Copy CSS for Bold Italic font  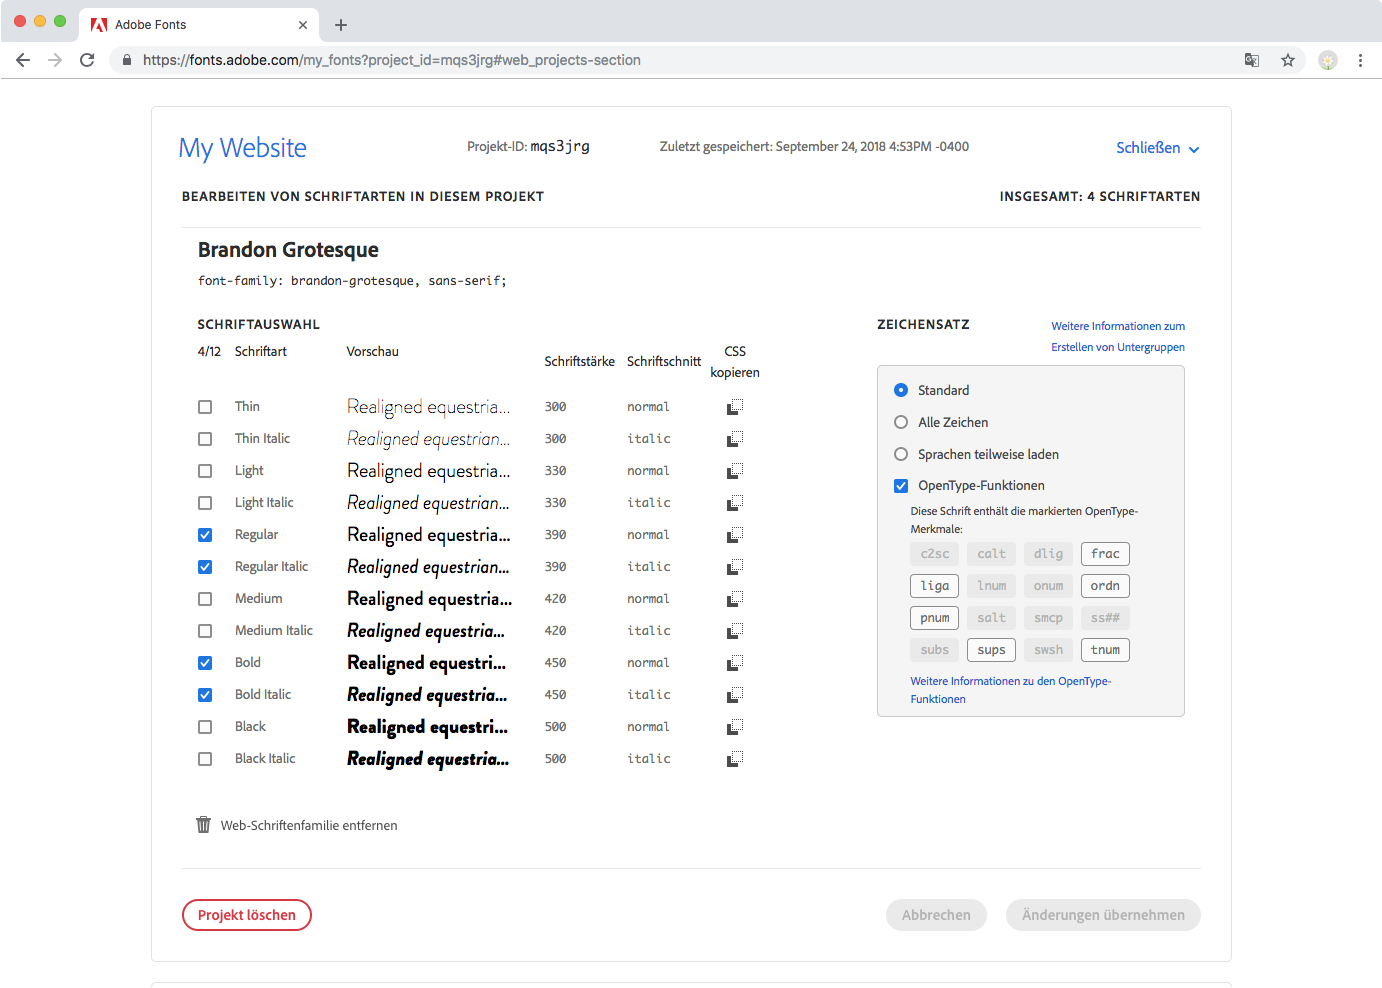click(735, 695)
